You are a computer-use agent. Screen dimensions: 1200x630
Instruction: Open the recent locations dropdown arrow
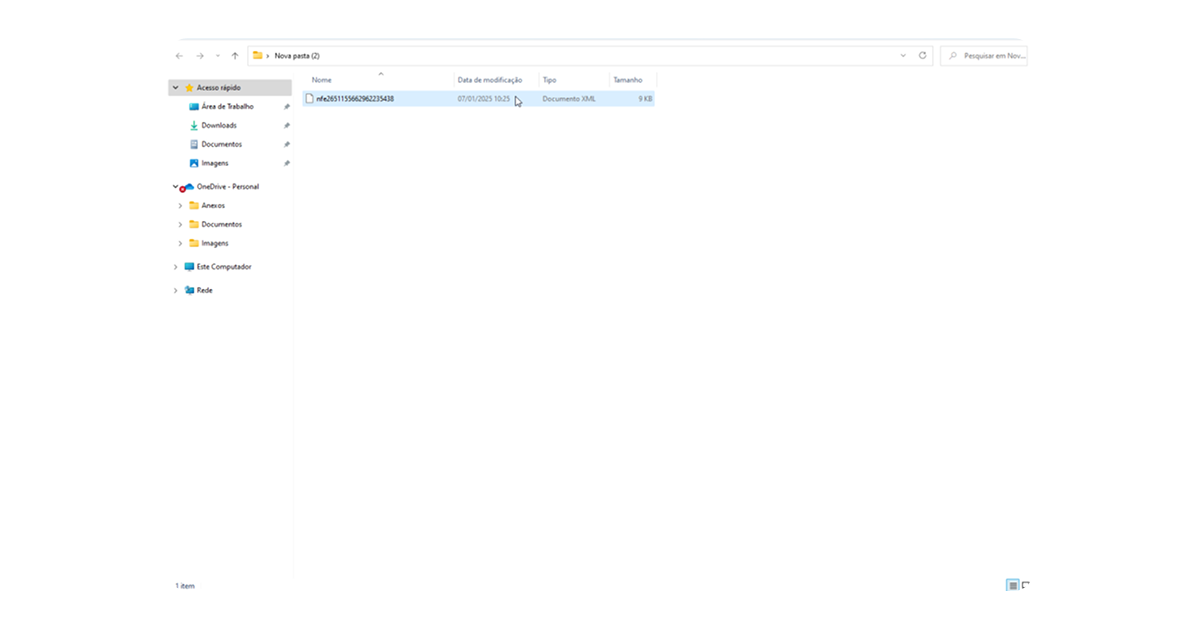pyautogui.click(x=218, y=56)
